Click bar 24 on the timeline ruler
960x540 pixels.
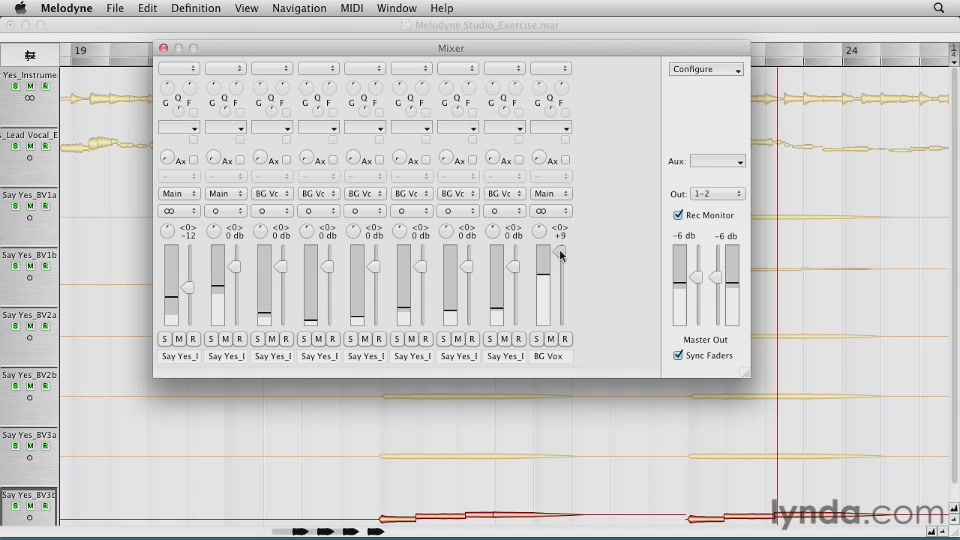tap(852, 50)
